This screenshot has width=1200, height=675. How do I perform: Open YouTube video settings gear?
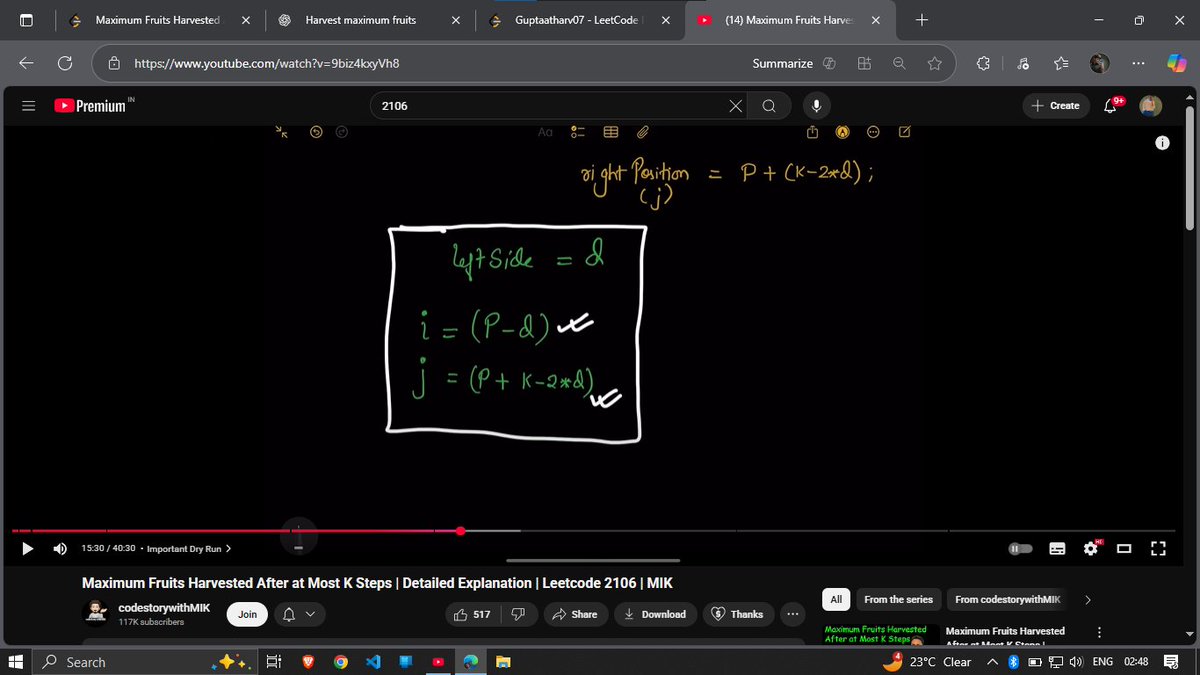(x=1090, y=548)
